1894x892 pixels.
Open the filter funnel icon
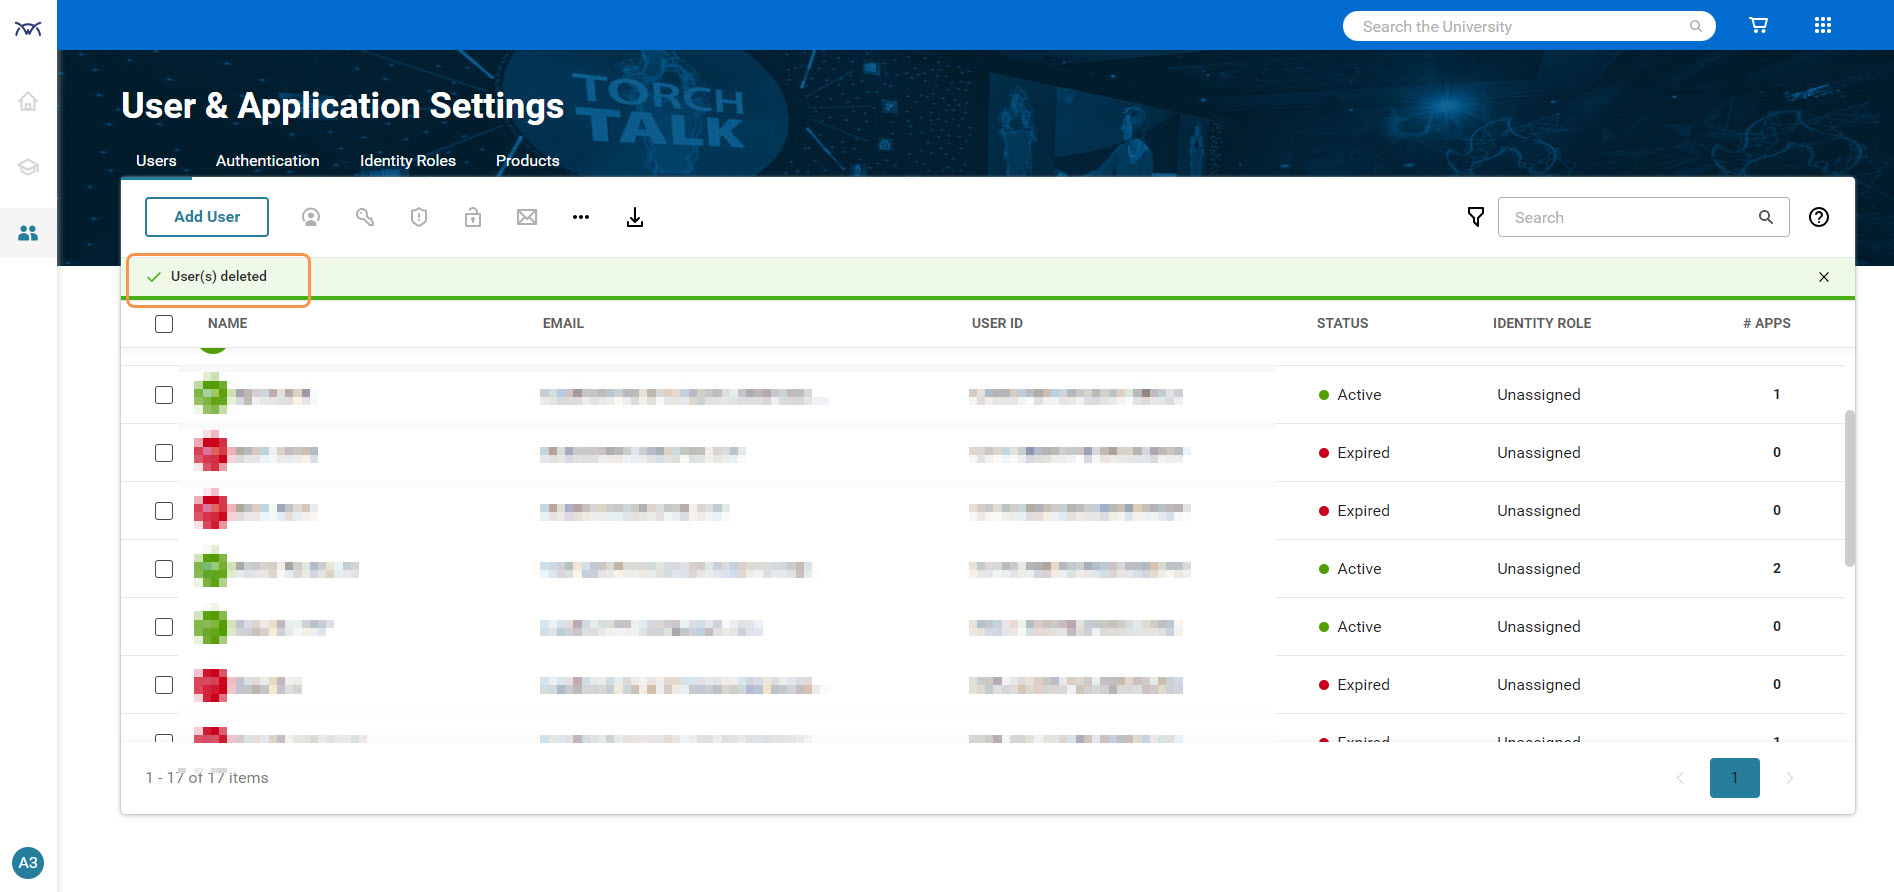pos(1475,217)
